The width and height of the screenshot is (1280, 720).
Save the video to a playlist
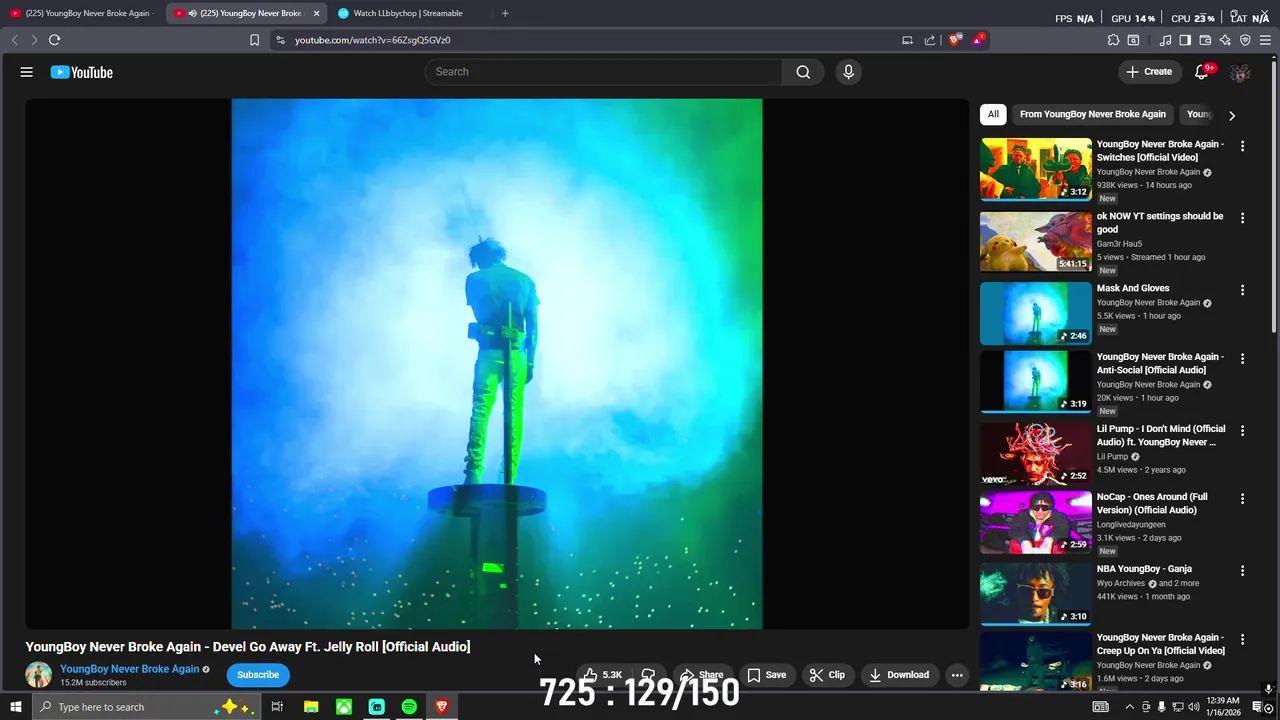(x=766, y=675)
